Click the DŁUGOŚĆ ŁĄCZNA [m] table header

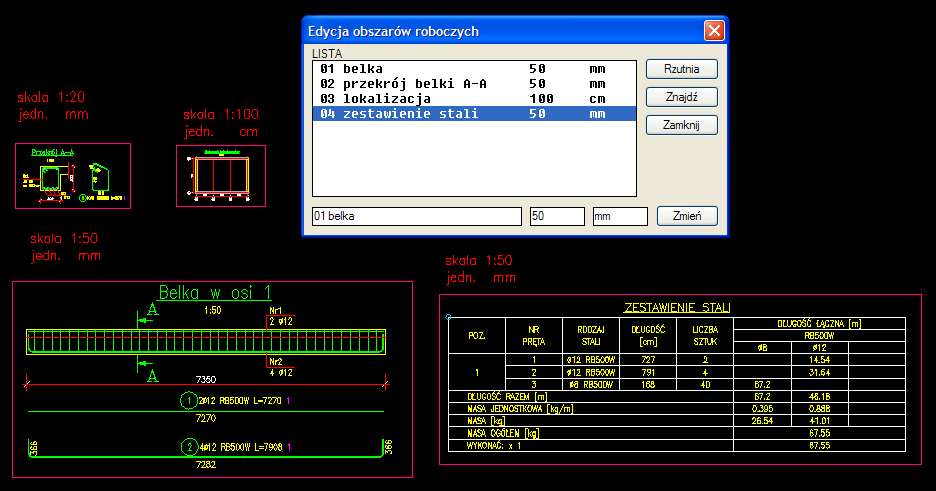[x=819, y=323]
